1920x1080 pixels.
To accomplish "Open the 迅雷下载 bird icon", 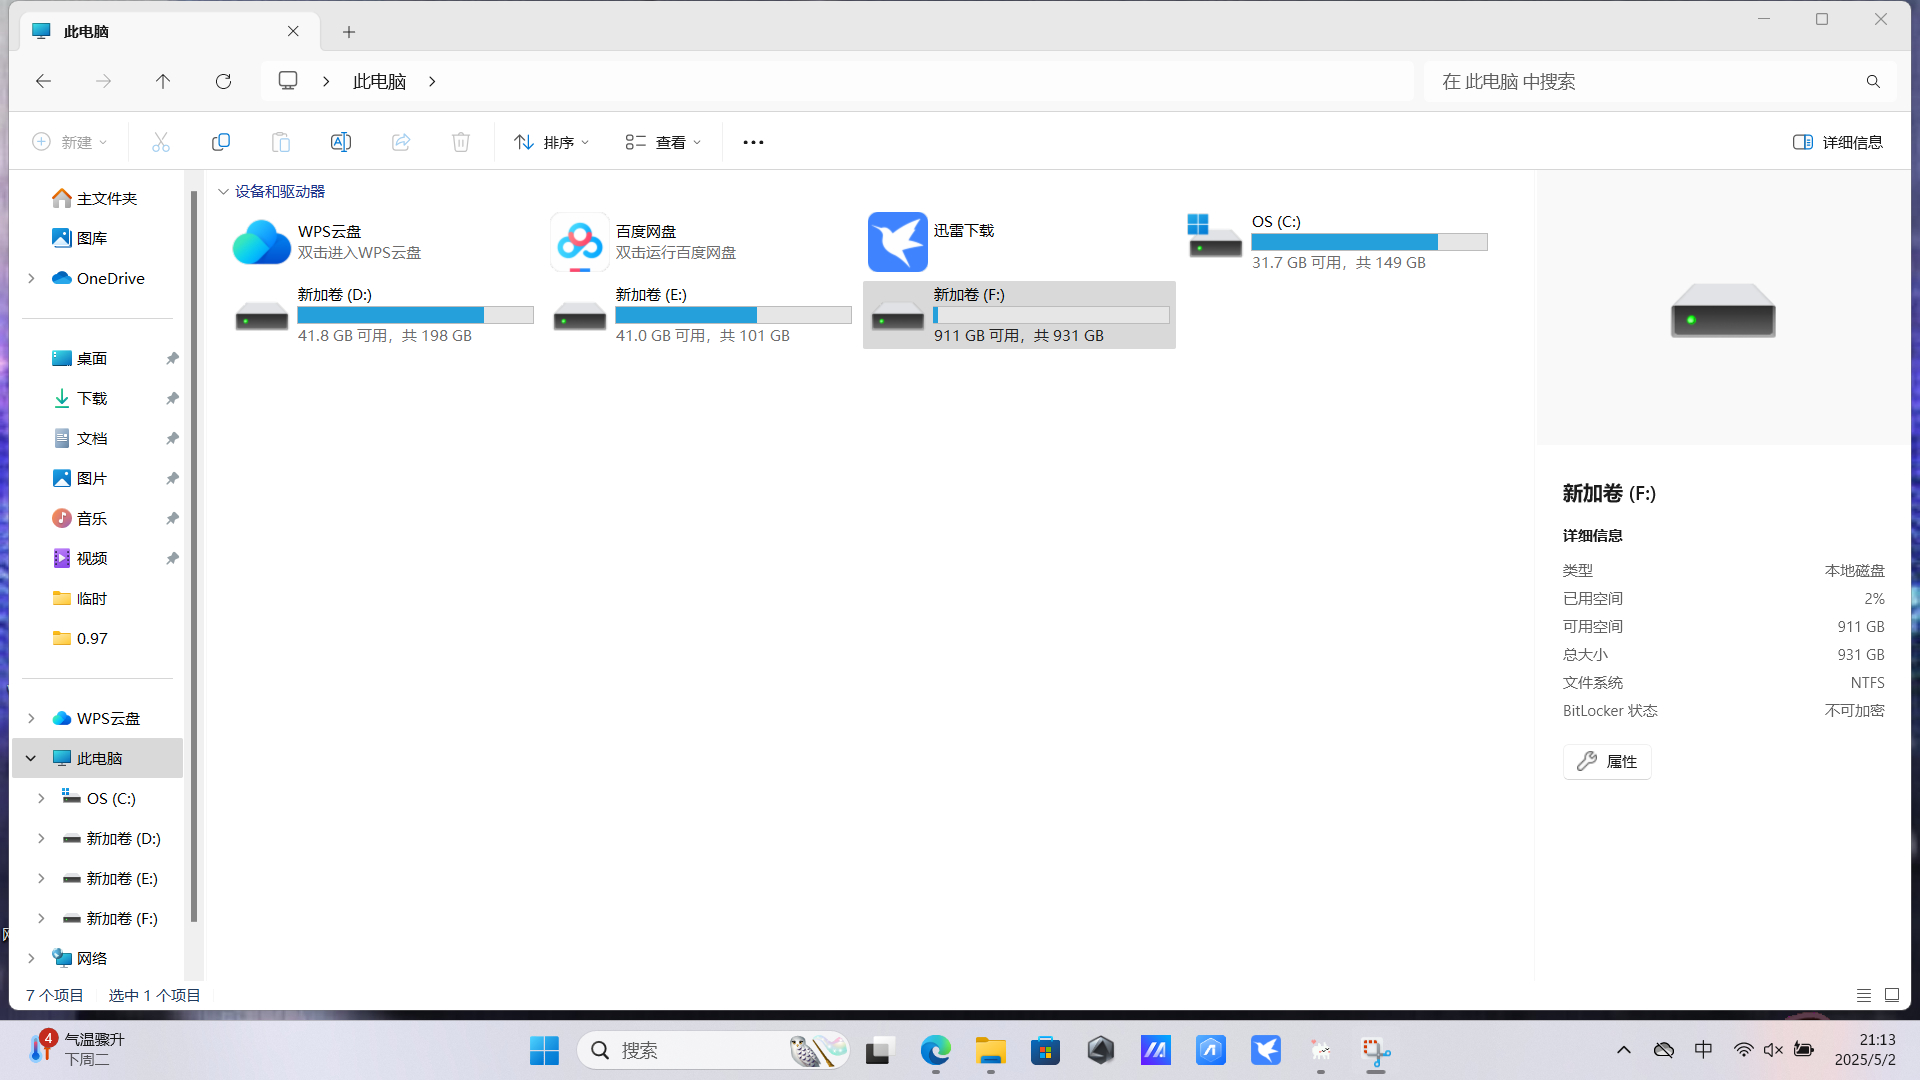I will tap(897, 242).
